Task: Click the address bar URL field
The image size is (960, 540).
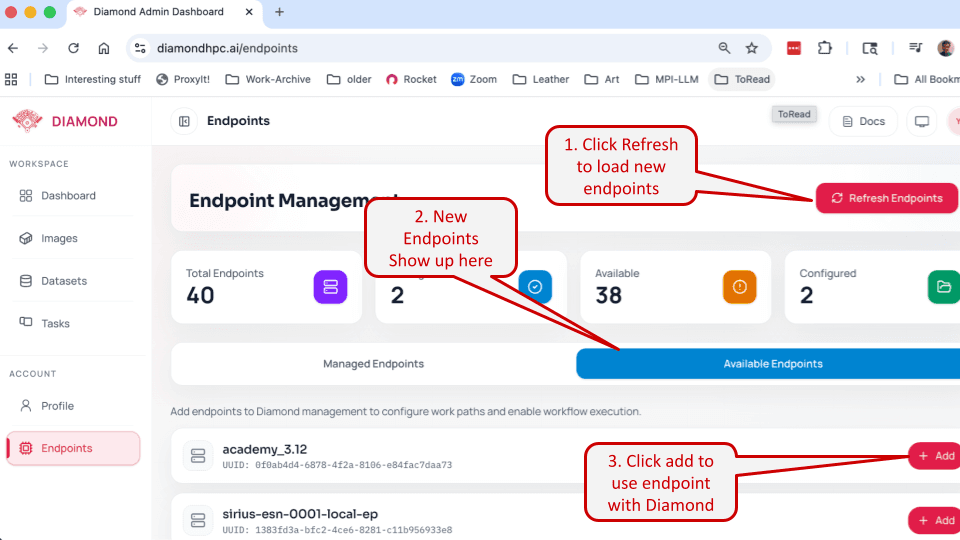Action: point(448,48)
